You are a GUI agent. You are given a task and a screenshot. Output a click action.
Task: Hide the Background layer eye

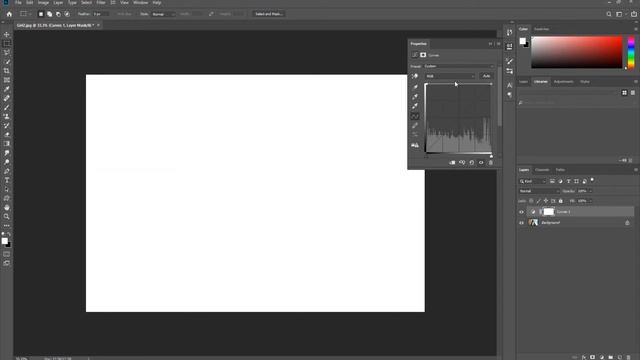[521, 223]
